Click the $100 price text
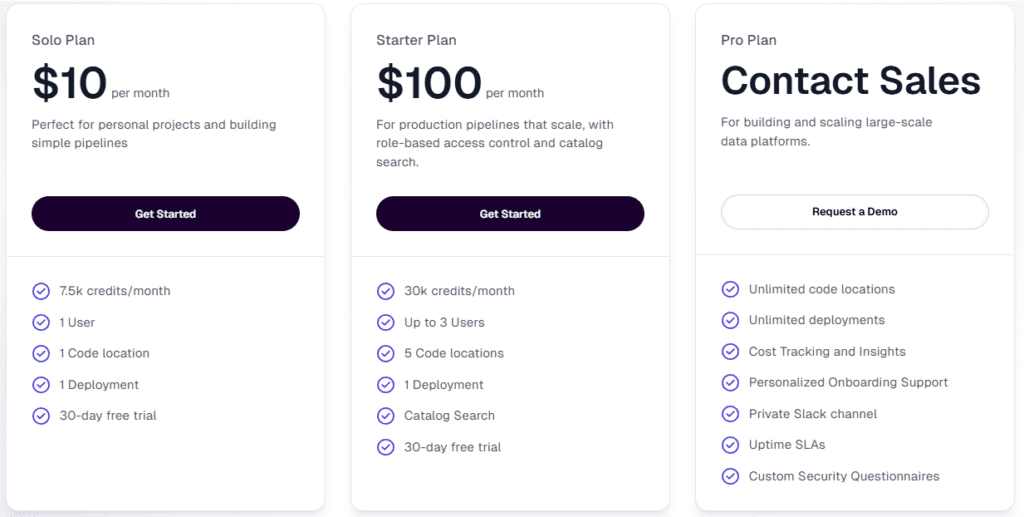Viewport: 1024px width, 517px height. click(428, 83)
